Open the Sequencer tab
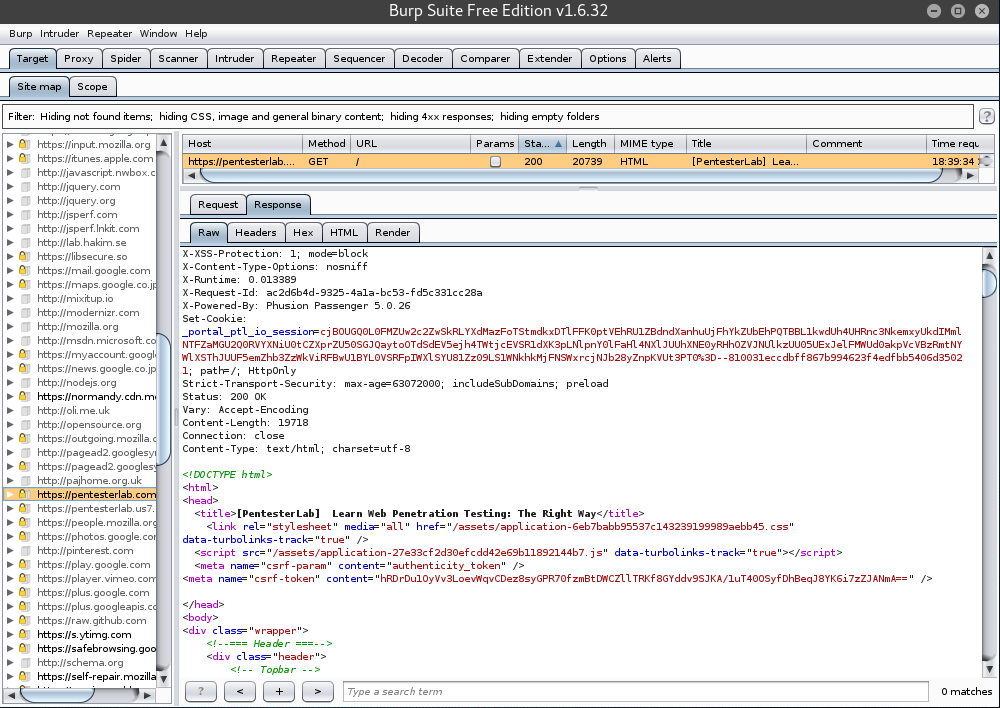This screenshot has width=1000, height=708. 359,59
